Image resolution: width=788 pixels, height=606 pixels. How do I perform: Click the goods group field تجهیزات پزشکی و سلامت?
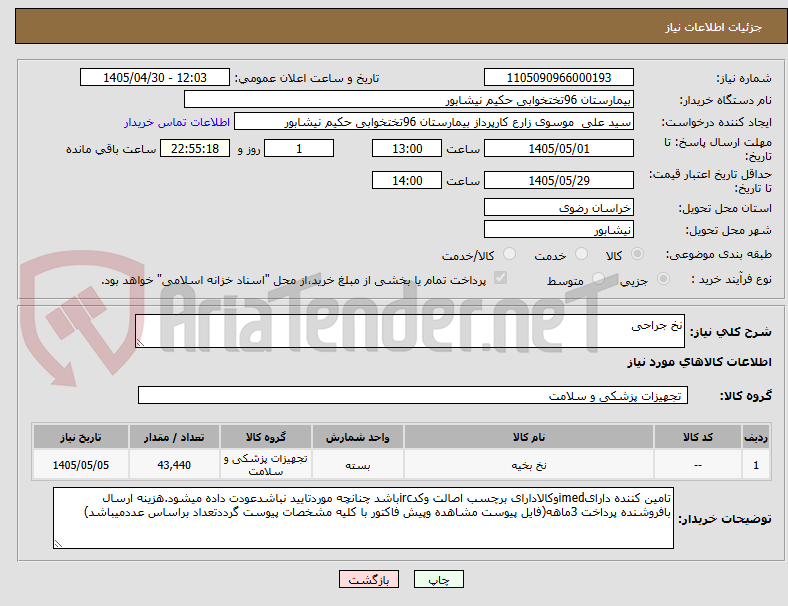point(413,395)
